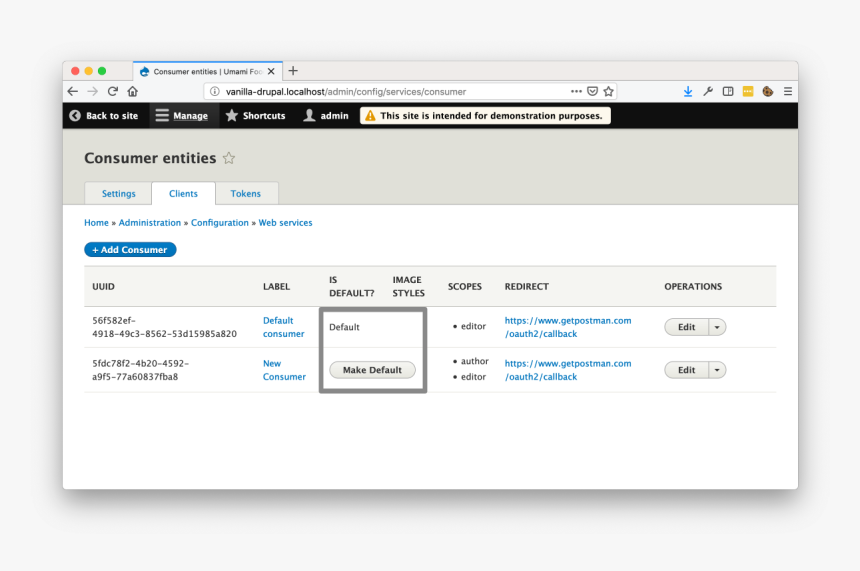Screen dimensions: 860x571
Task: Follow the Administration breadcrumb link
Action: coord(150,223)
